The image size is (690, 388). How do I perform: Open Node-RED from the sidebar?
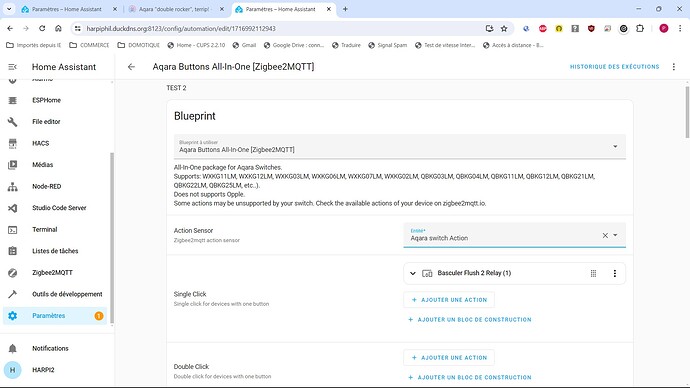(x=55, y=187)
